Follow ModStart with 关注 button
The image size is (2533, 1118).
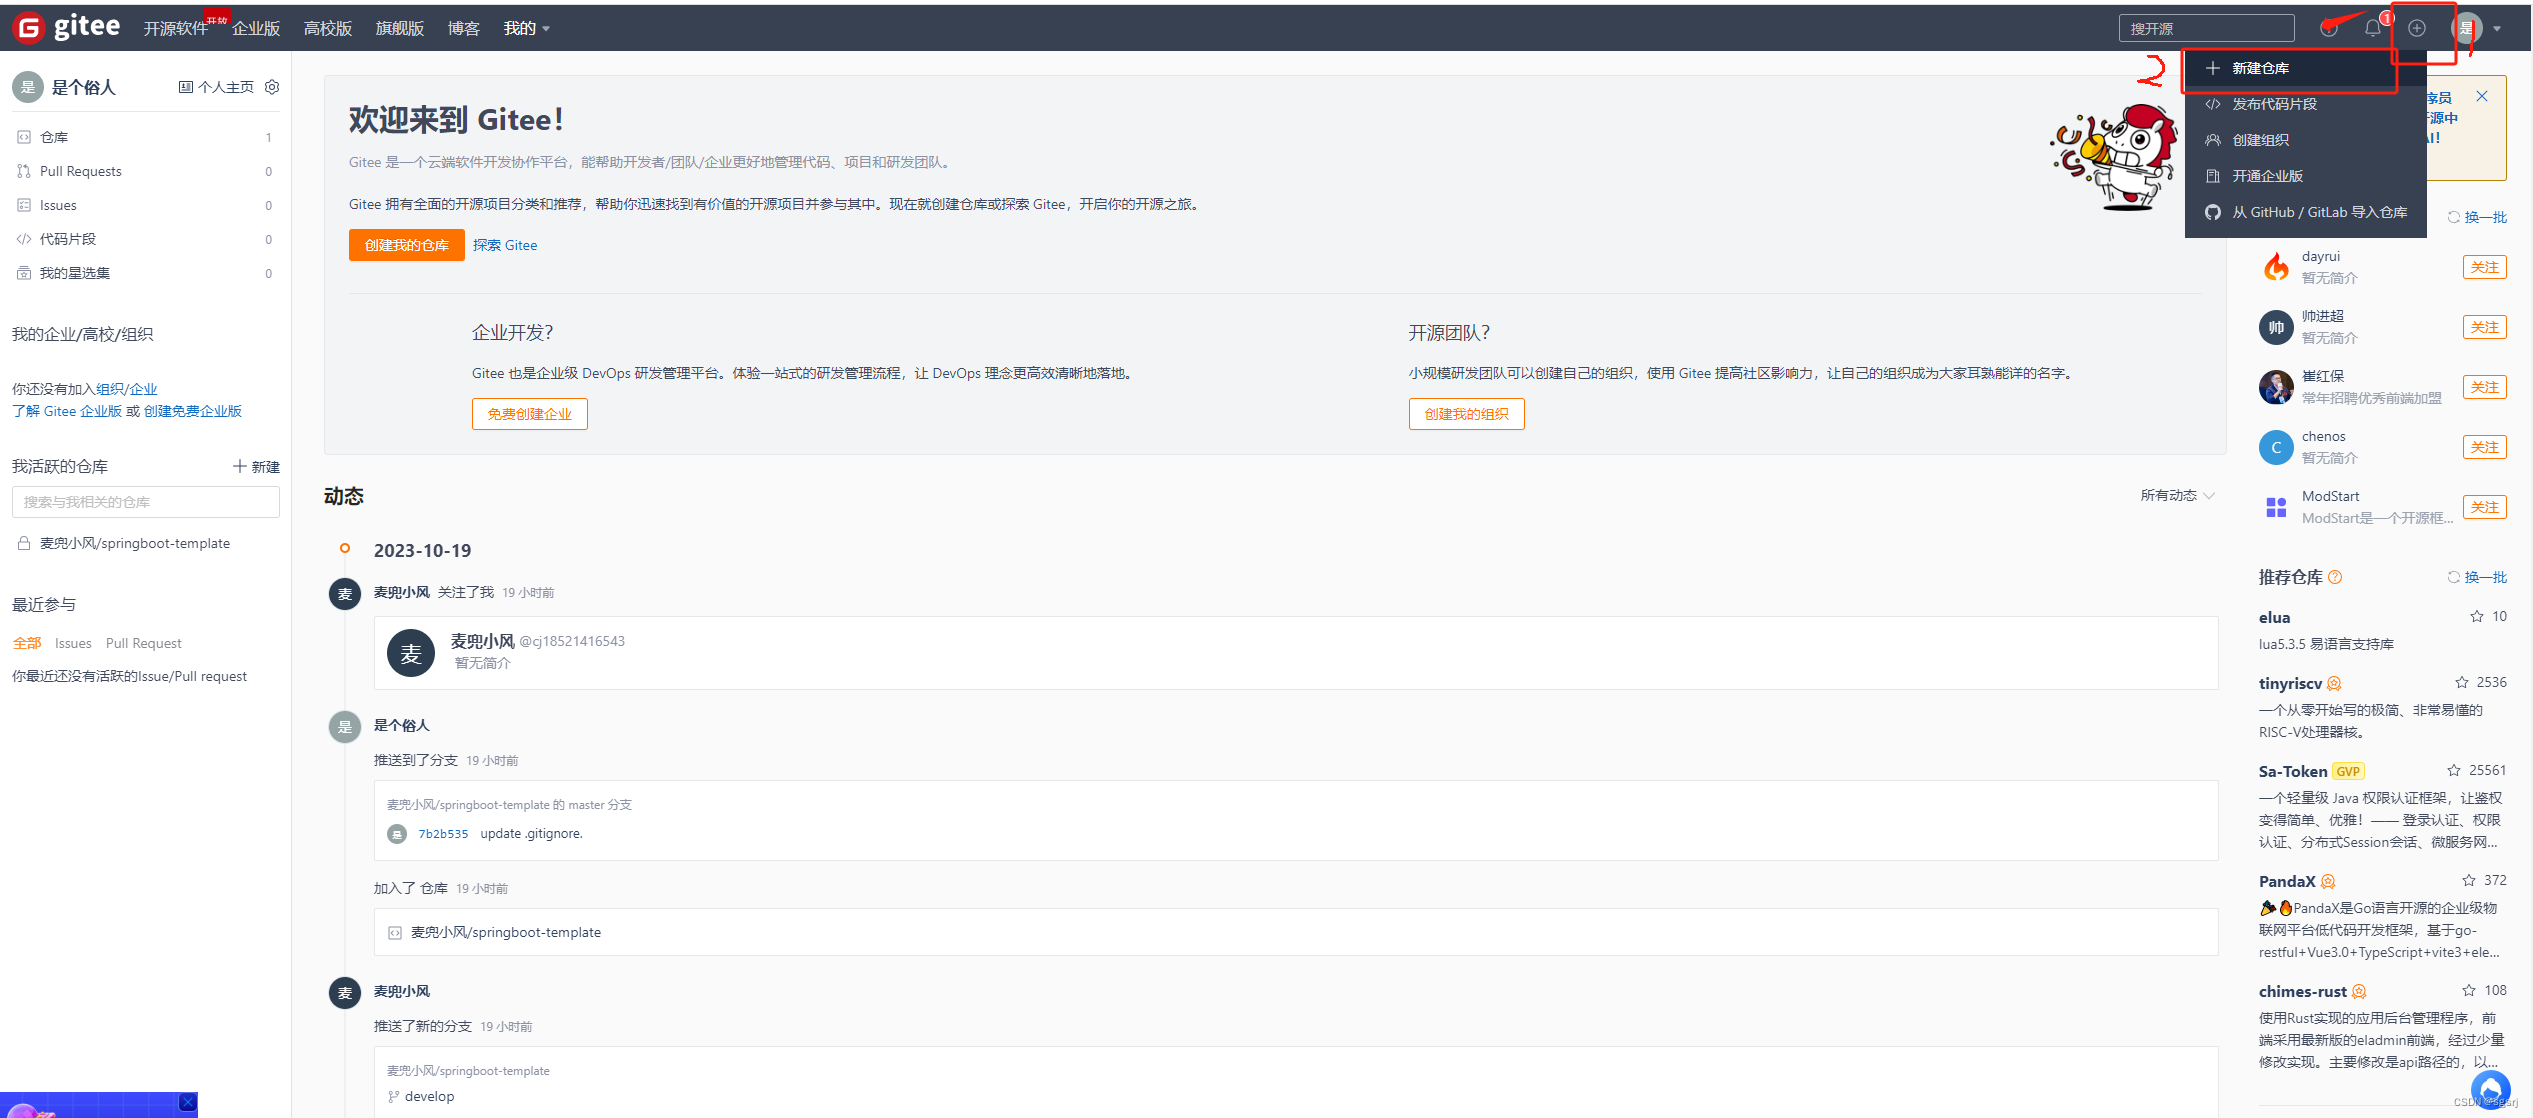point(2484,507)
